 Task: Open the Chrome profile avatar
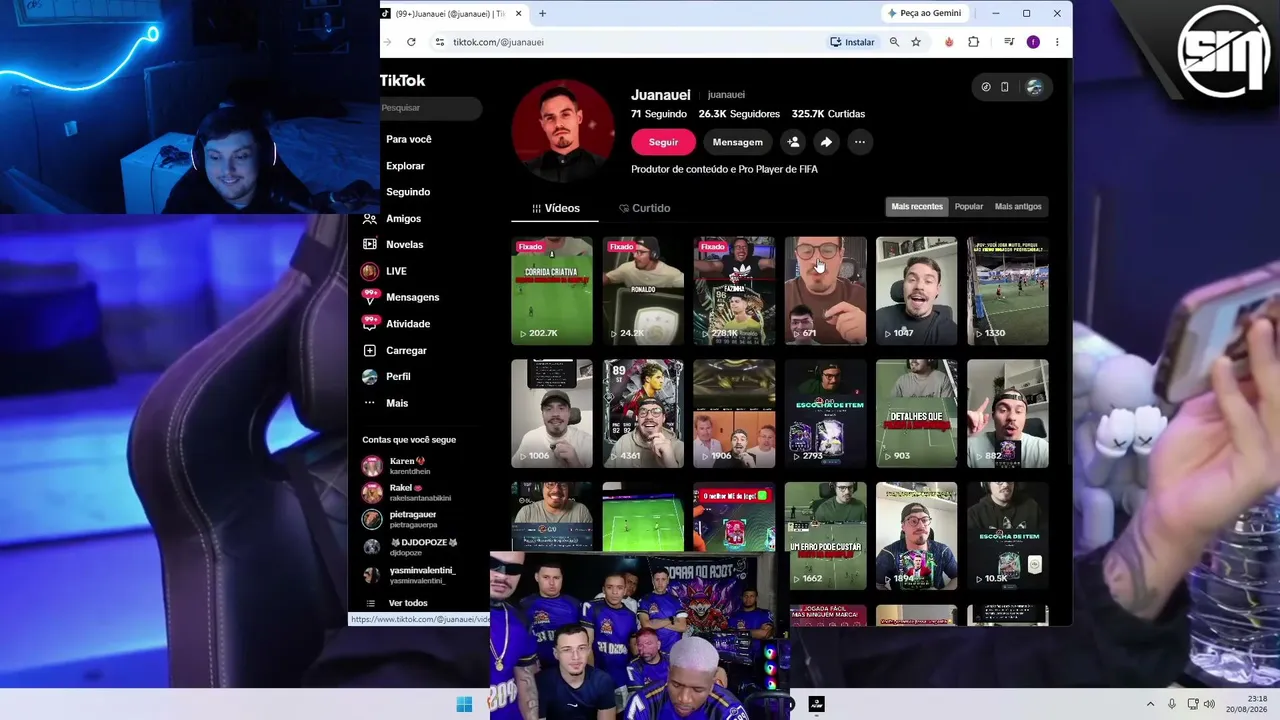[x=1033, y=42]
